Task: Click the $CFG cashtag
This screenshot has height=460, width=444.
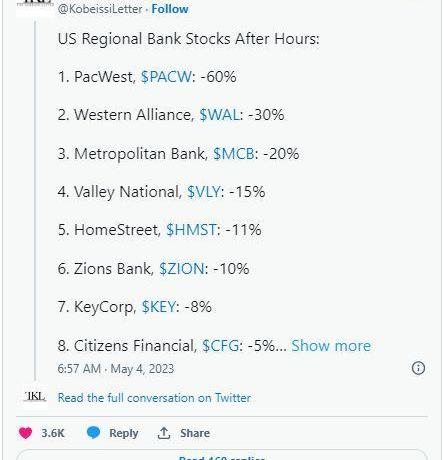Action: click(x=221, y=346)
